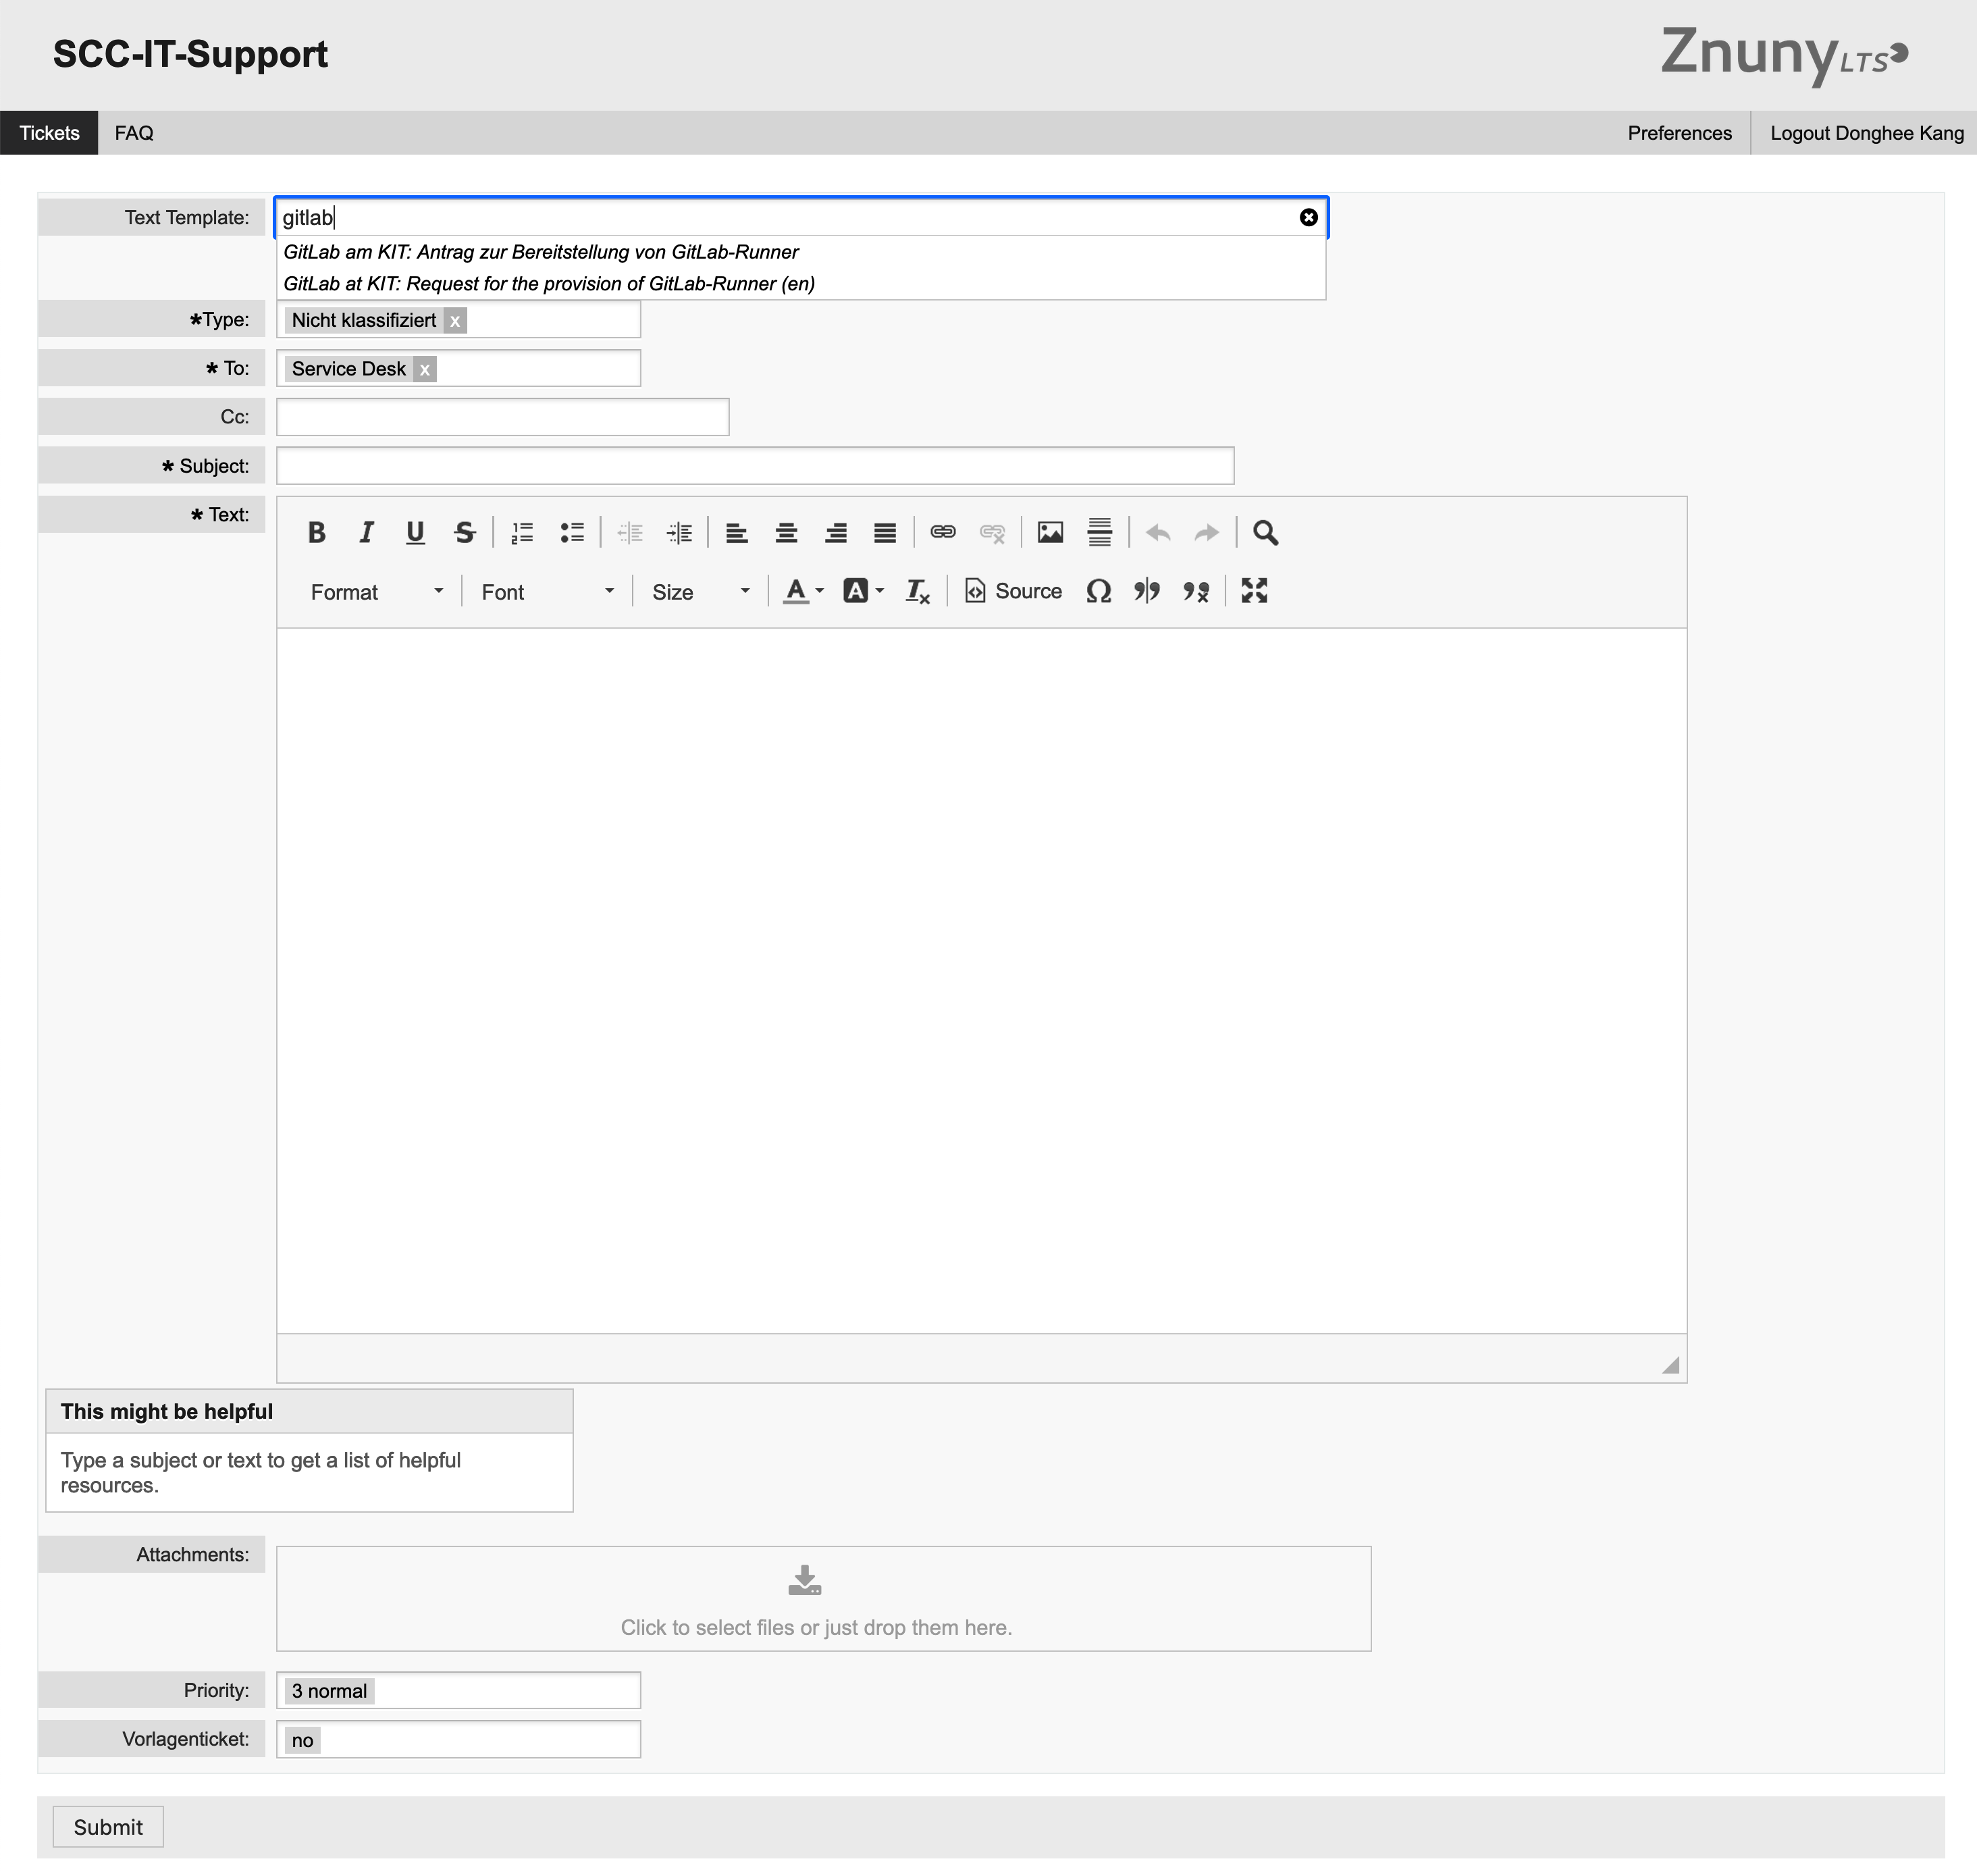Align text left
Viewport: 1977px width, 1876px height.
click(737, 532)
